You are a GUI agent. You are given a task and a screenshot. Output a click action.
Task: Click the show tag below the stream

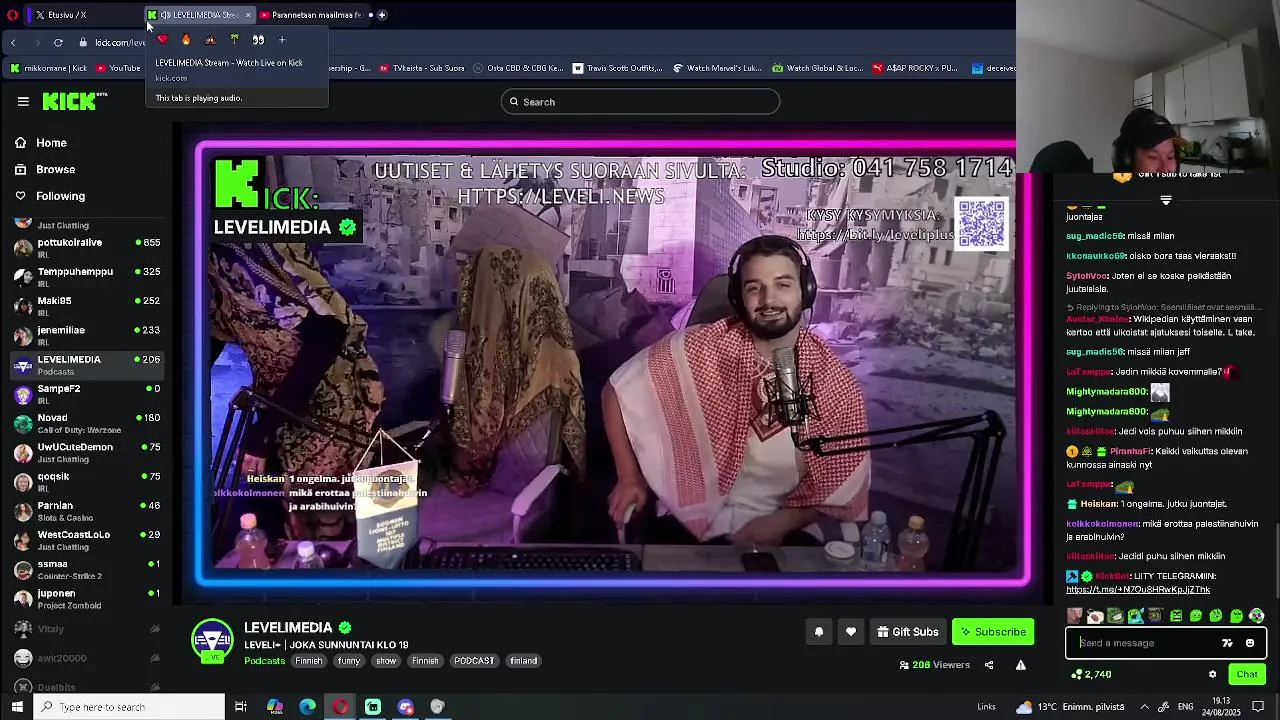tap(386, 661)
